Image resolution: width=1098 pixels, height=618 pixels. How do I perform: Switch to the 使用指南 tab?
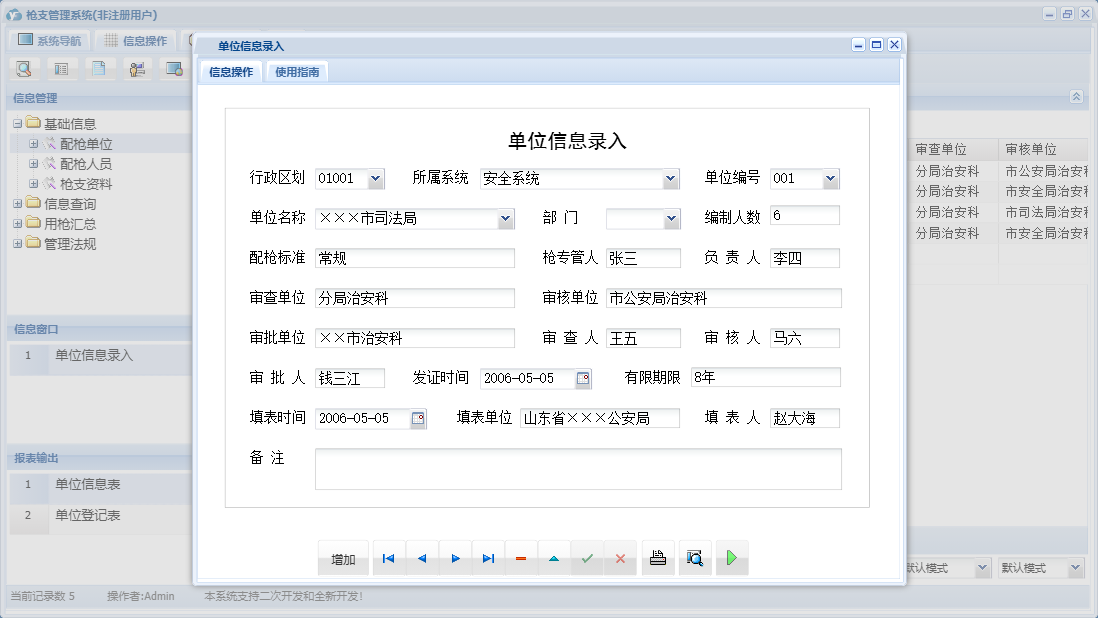coord(296,71)
